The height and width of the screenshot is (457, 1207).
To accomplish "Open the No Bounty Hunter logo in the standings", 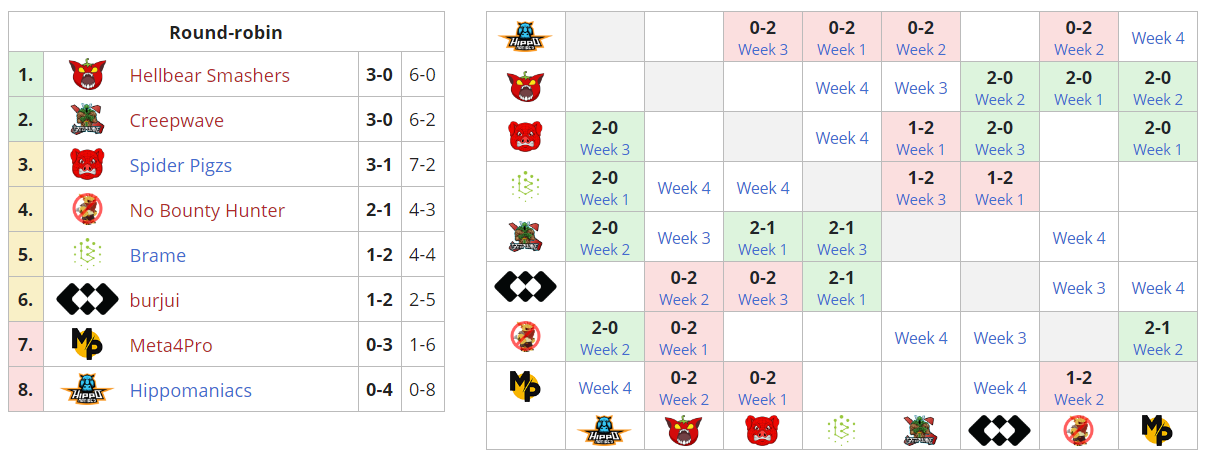I will (x=87, y=210).
